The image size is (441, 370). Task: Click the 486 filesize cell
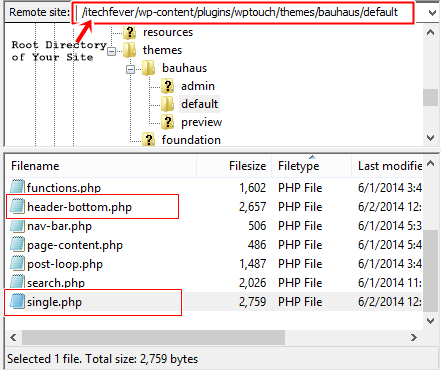[257, 245]
